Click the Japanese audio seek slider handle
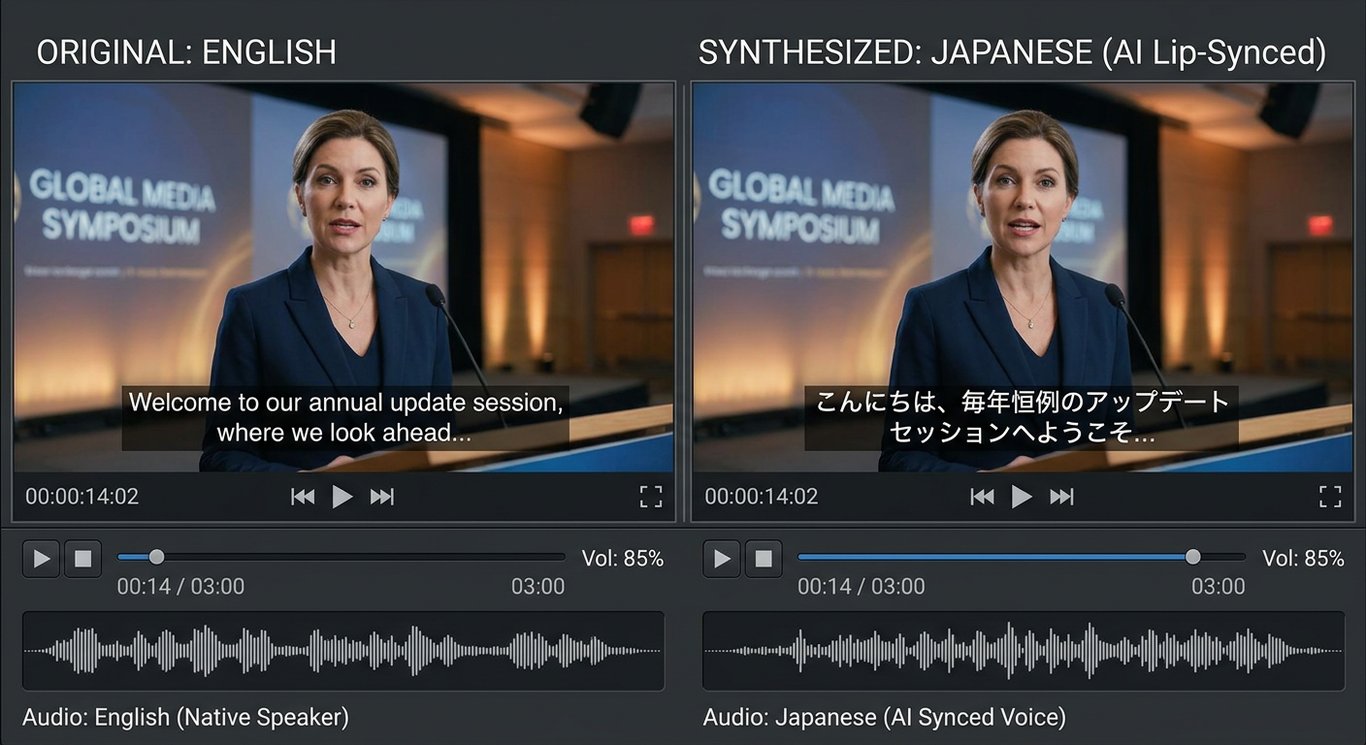1366x745 pixels. (1193, 557)
